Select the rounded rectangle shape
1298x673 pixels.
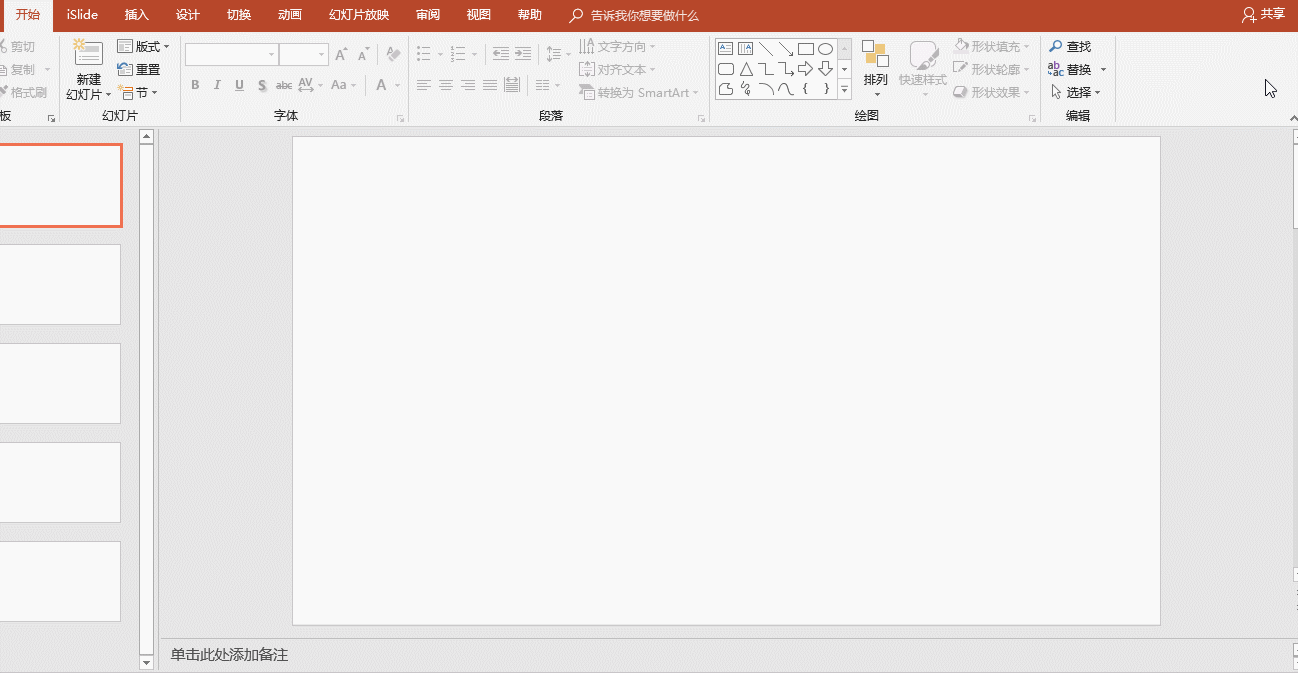(726, 69)
